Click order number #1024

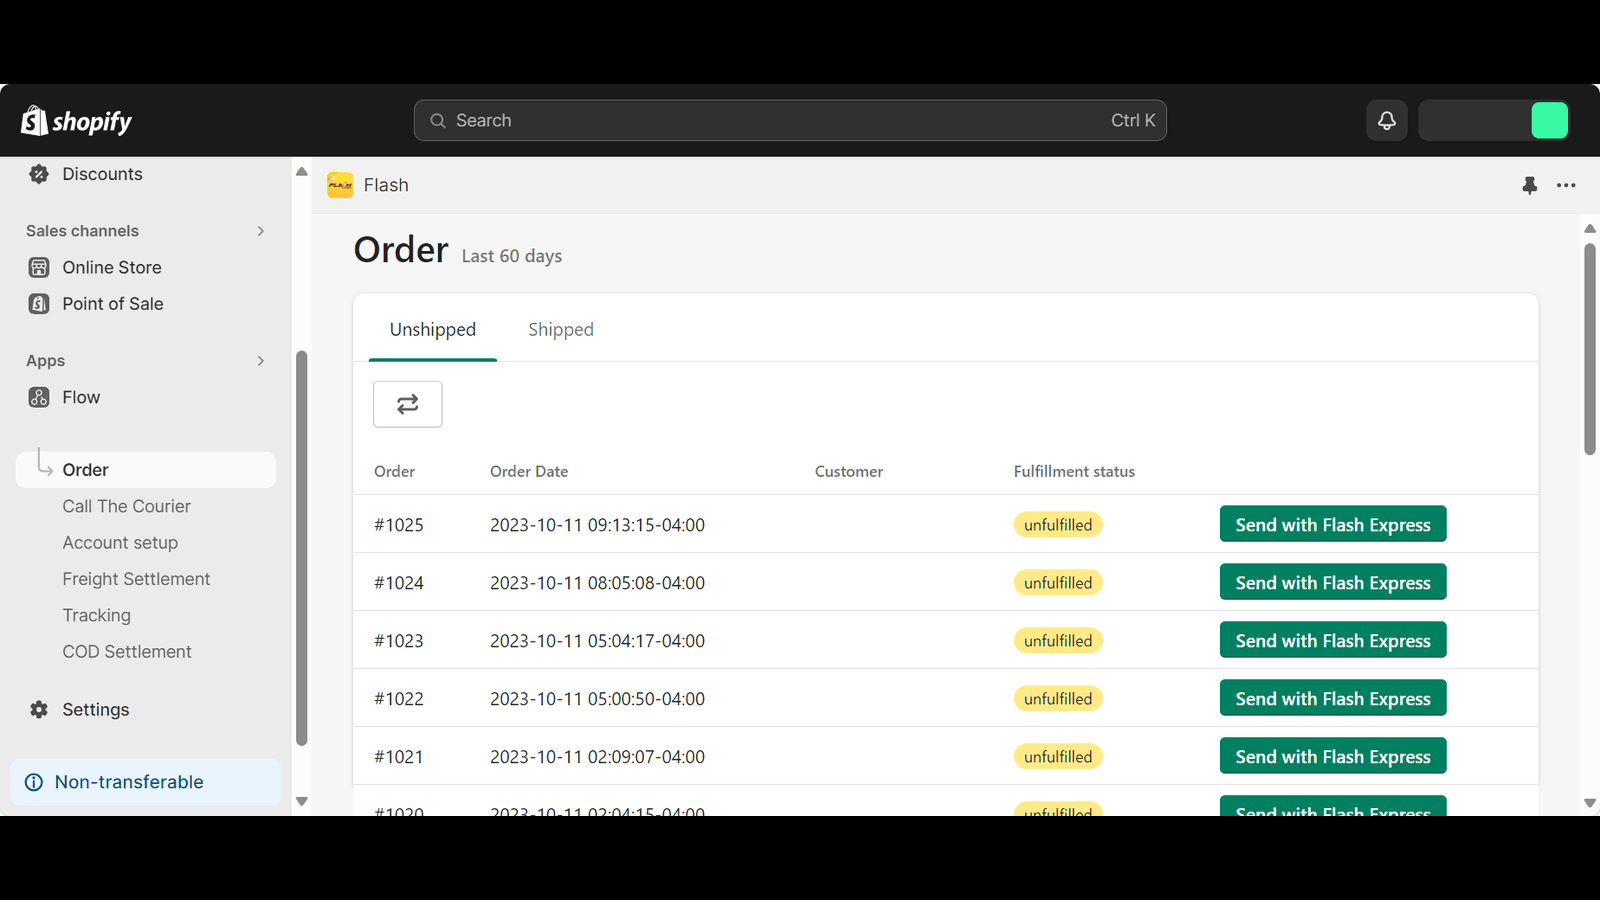[399, 583]
